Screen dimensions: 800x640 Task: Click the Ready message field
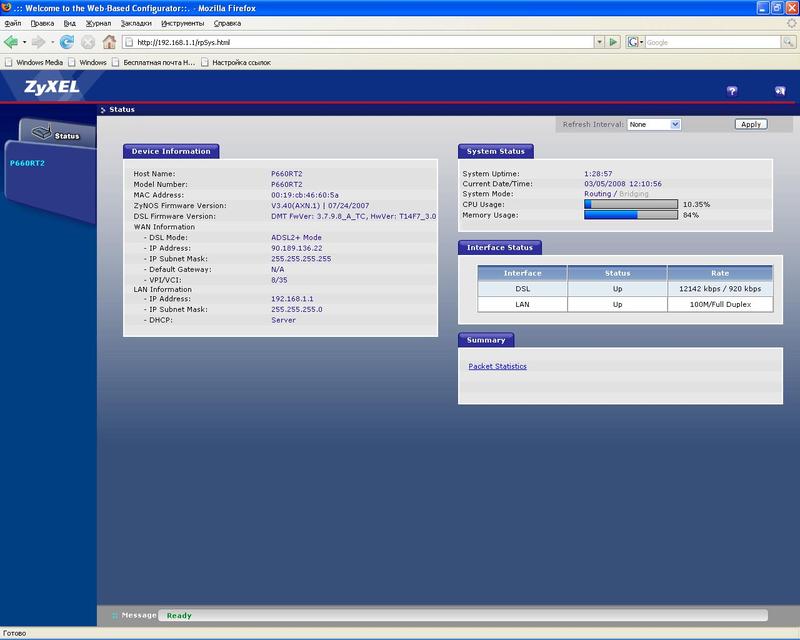click(462, 616)
